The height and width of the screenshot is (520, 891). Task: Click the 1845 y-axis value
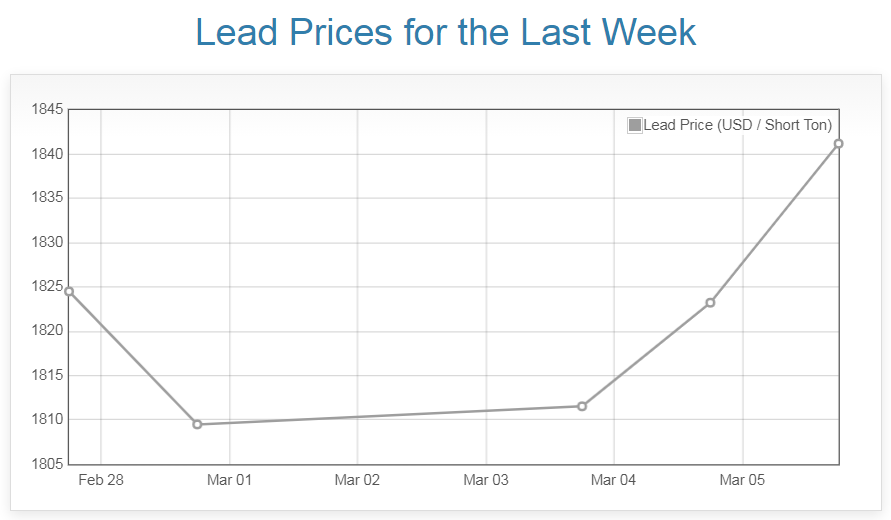coord(47,109)
